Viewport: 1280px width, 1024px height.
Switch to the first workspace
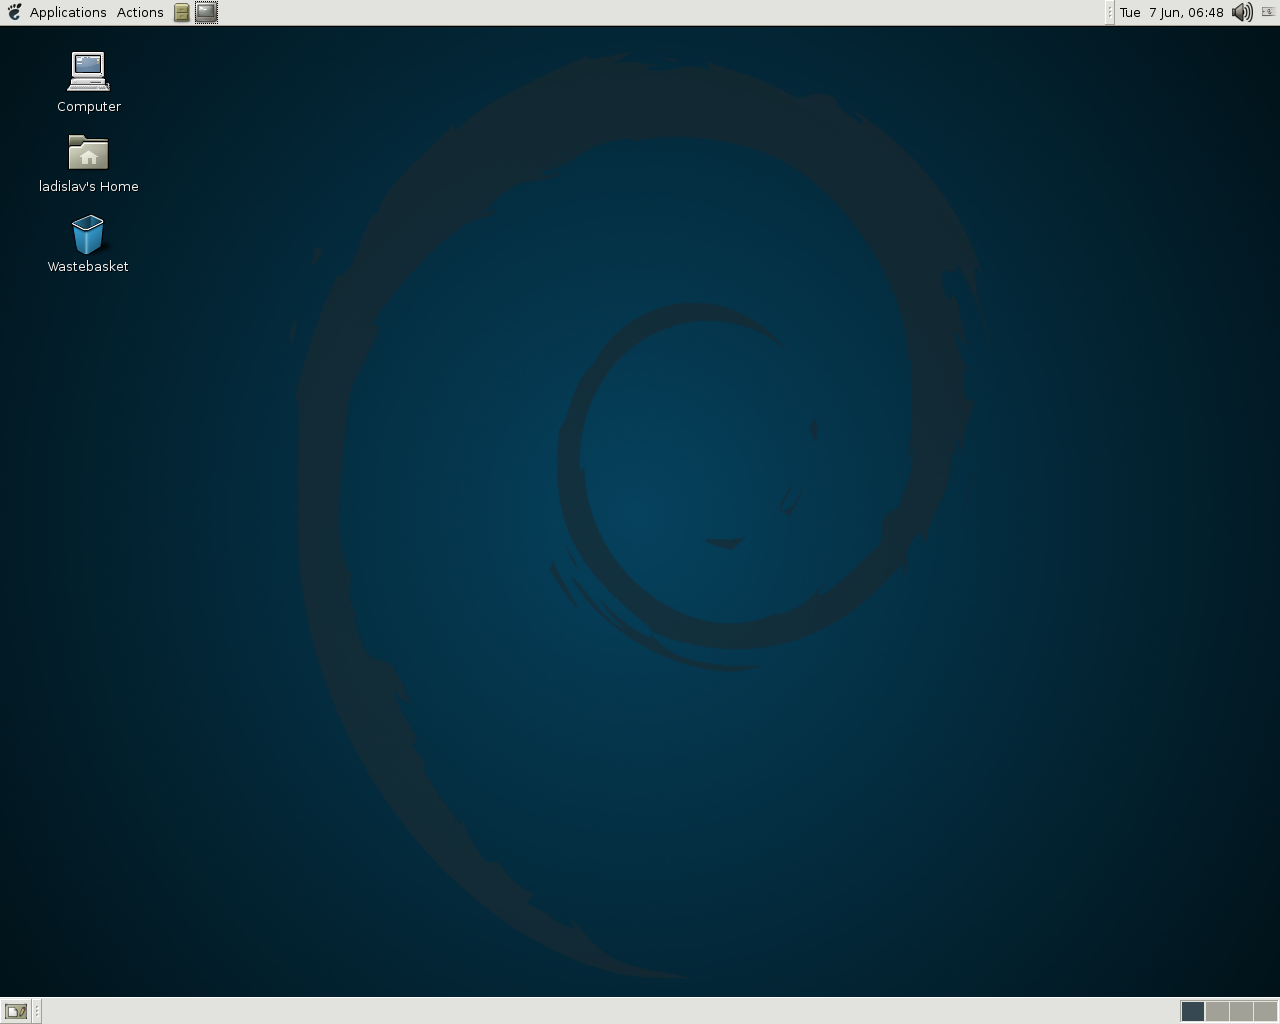pos(1193,1011)
